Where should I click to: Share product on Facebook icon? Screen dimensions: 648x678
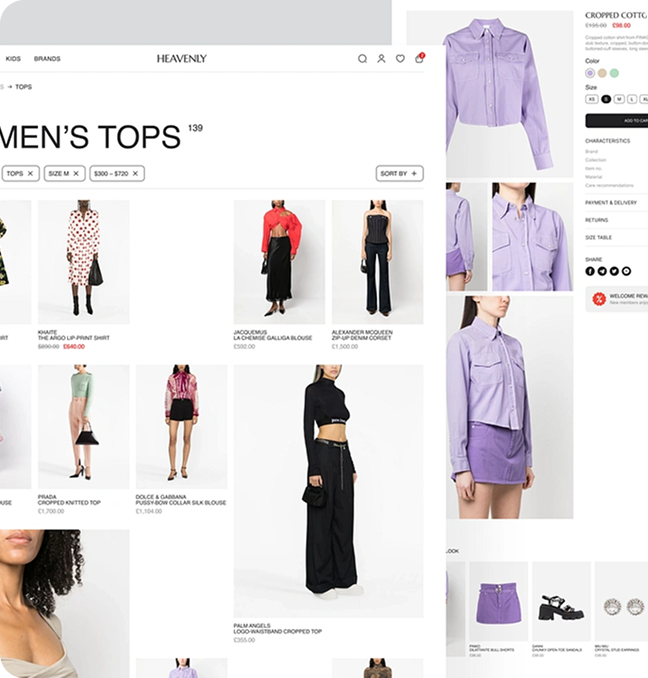click(590, 271)
